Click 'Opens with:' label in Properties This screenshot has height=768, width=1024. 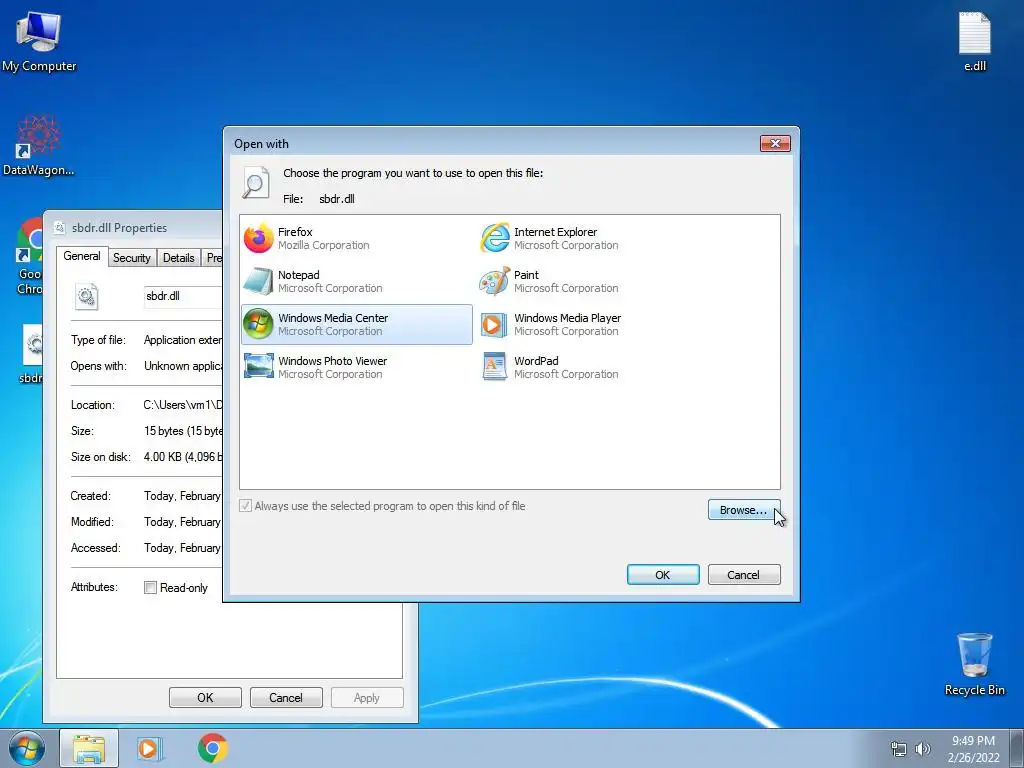click(x=99, y=366)
